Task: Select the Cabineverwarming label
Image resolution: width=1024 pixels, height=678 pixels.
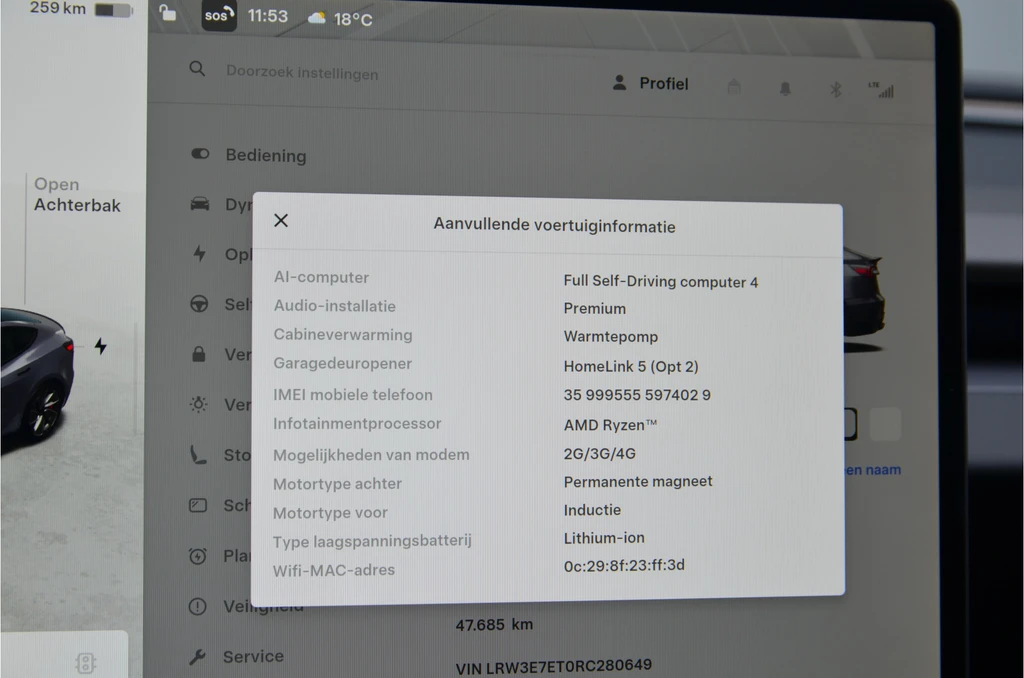Action: (x=343, y=334)
